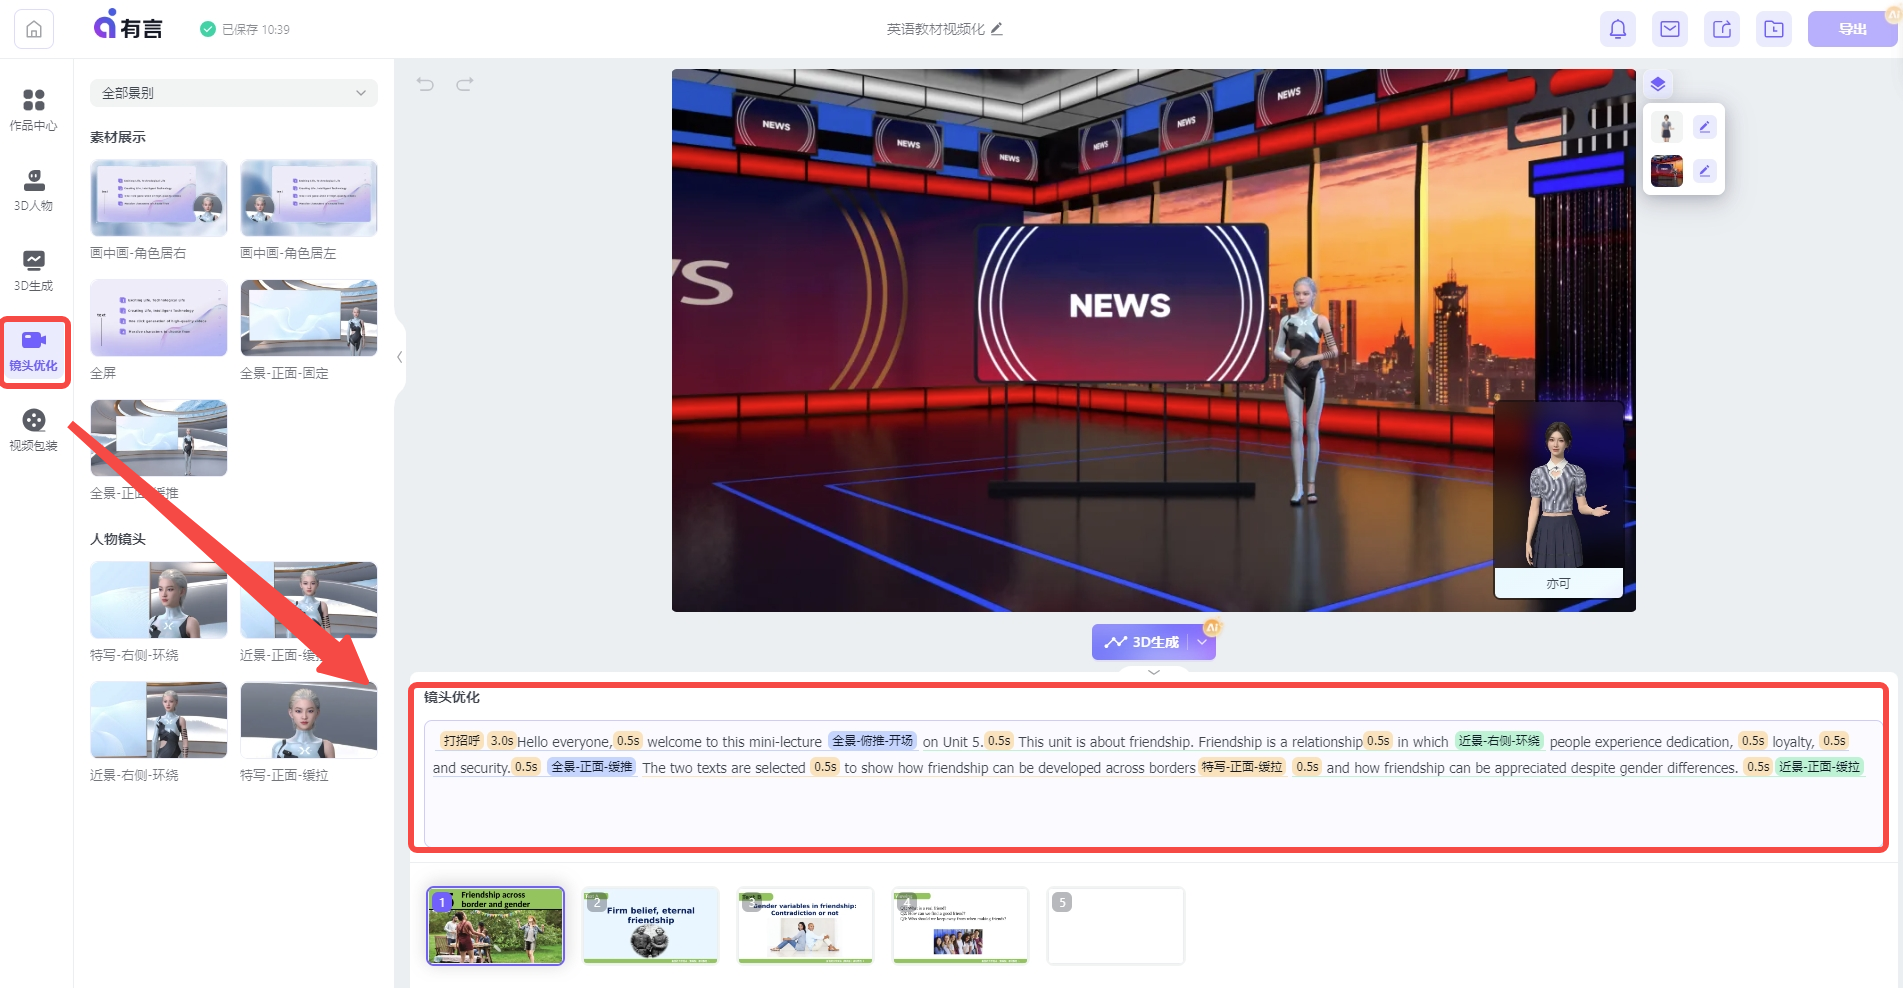1903x988 pixels.
Task: Click the folder clock icon in top bar
Action: (1774, 29)
